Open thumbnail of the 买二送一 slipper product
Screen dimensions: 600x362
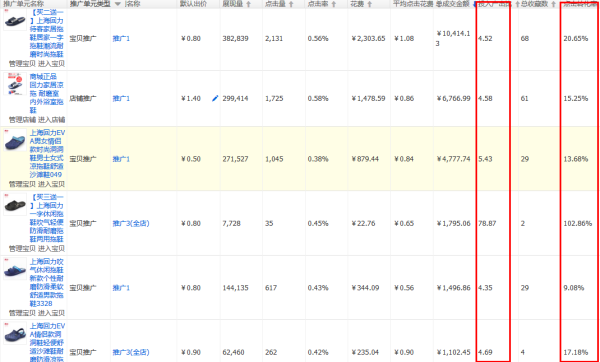tap(15, 20)
